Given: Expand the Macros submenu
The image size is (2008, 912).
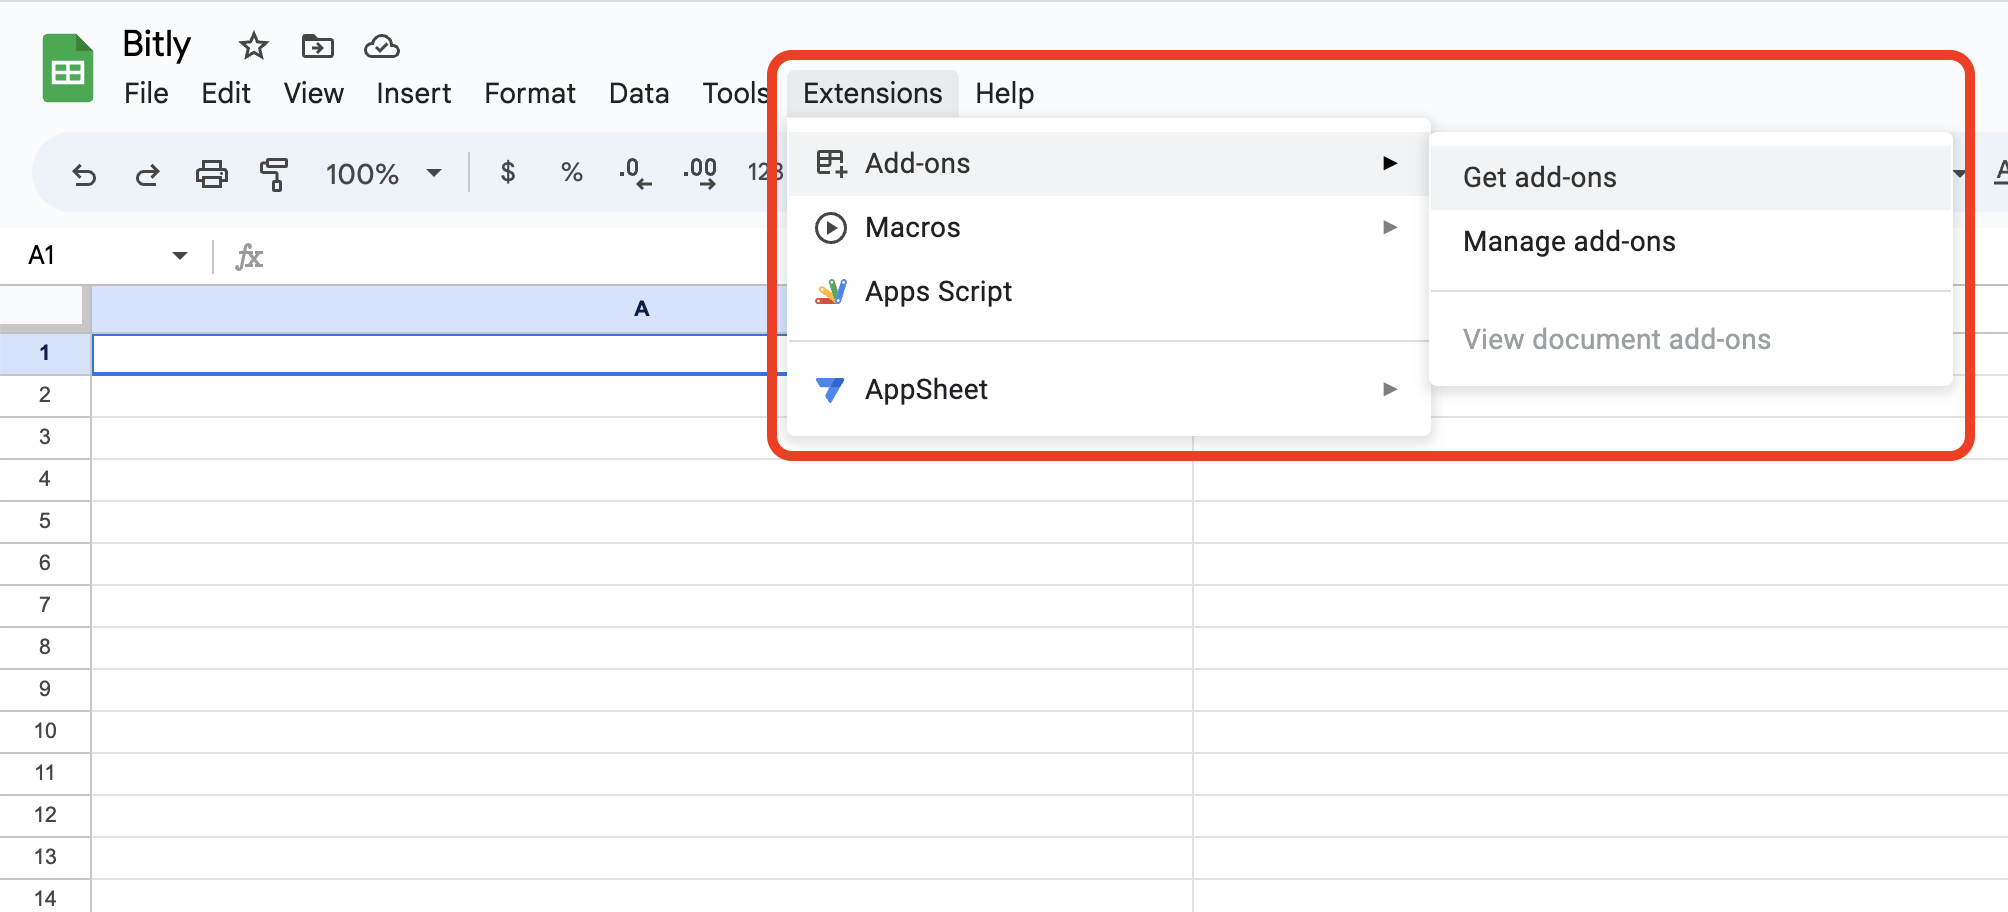Looking at the screenshot, I should pos(1107,228).
